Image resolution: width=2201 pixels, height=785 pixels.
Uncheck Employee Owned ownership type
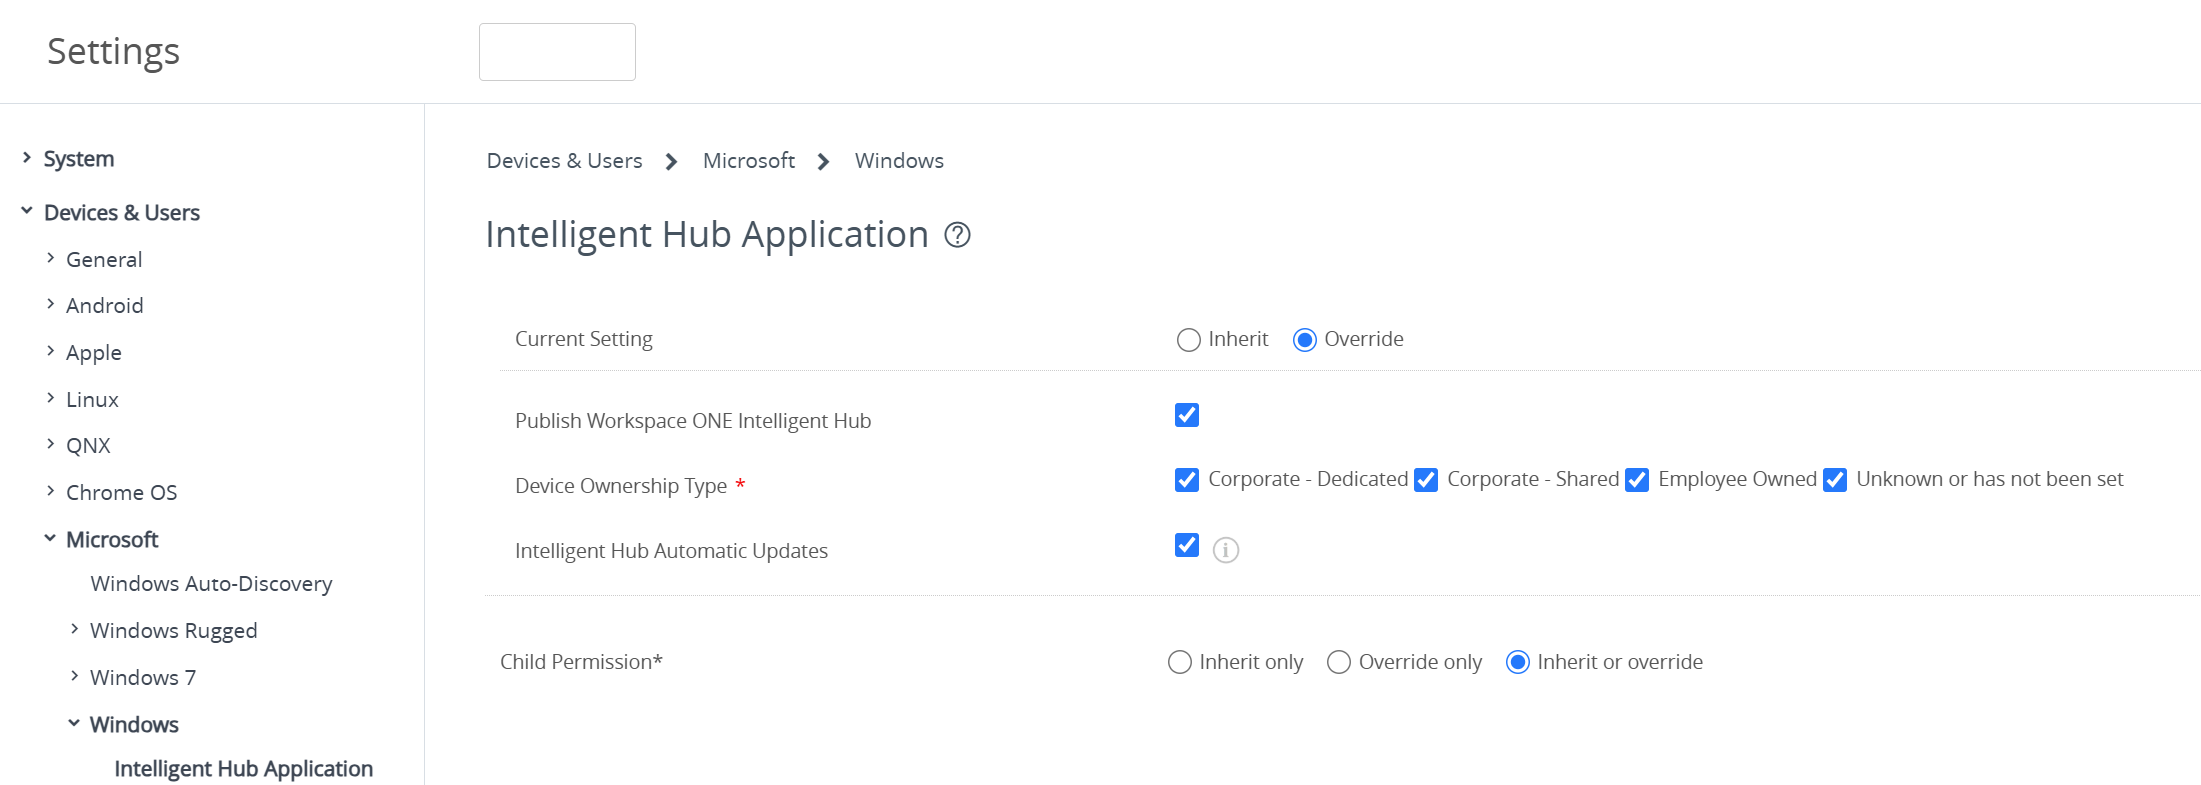tap(1636, 480)
